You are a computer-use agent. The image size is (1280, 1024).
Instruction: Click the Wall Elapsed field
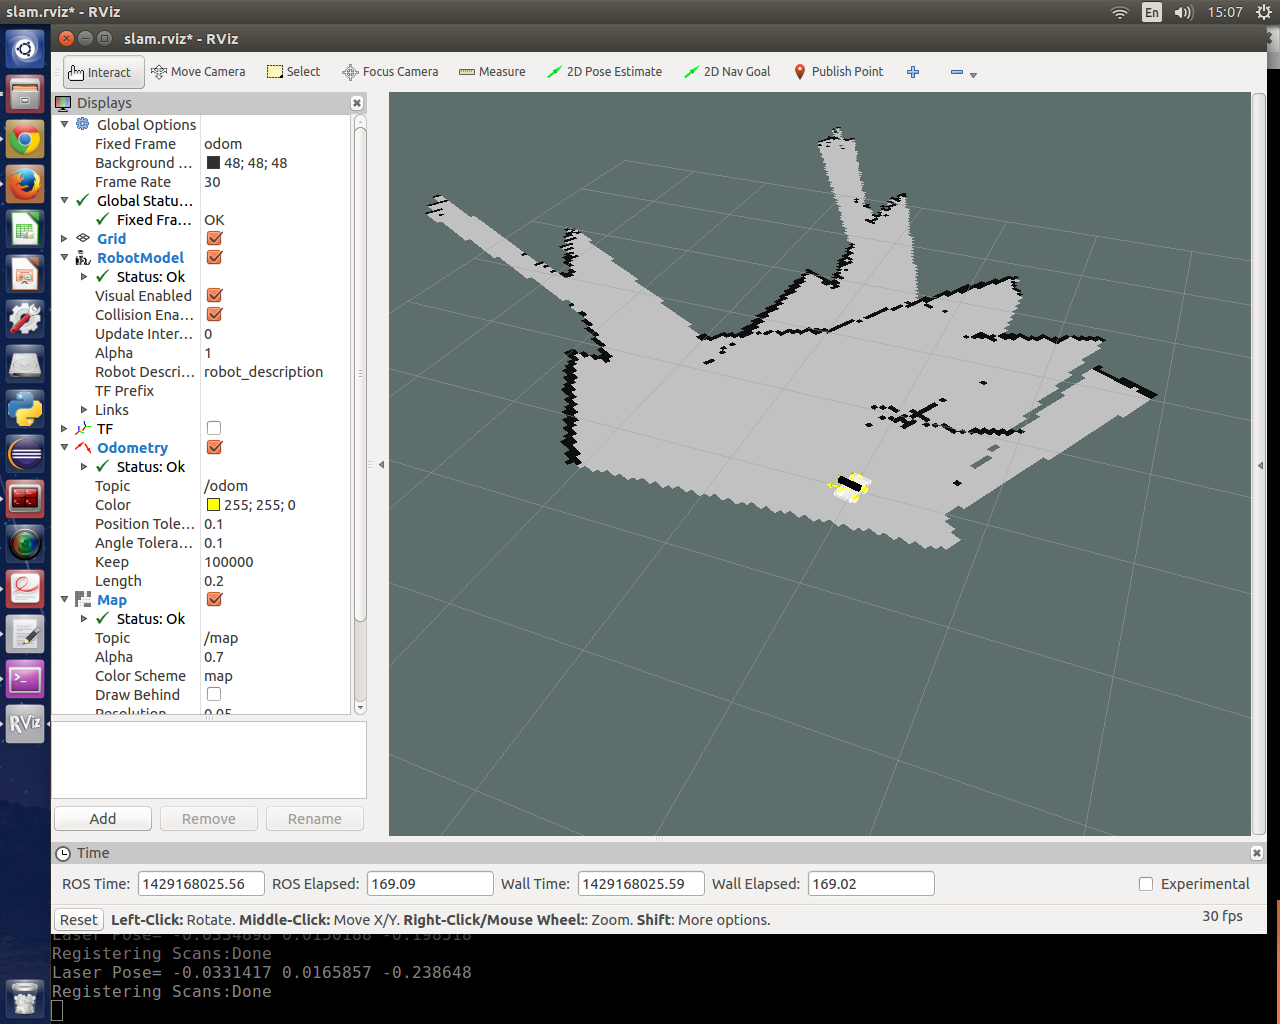871,884
